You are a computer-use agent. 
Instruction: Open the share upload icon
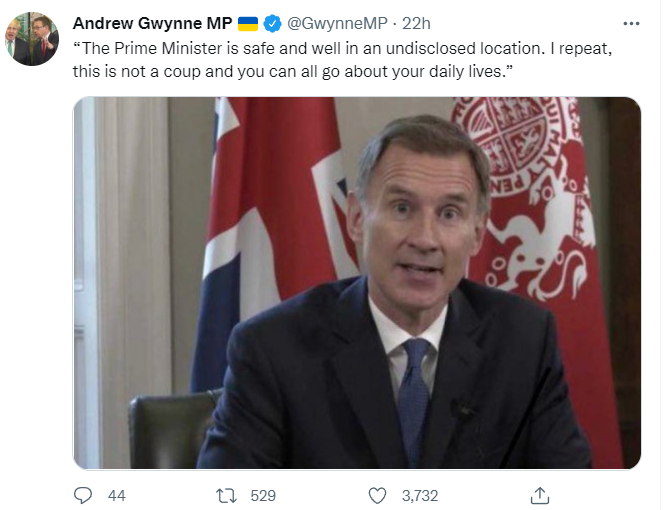tap(540, 495)
